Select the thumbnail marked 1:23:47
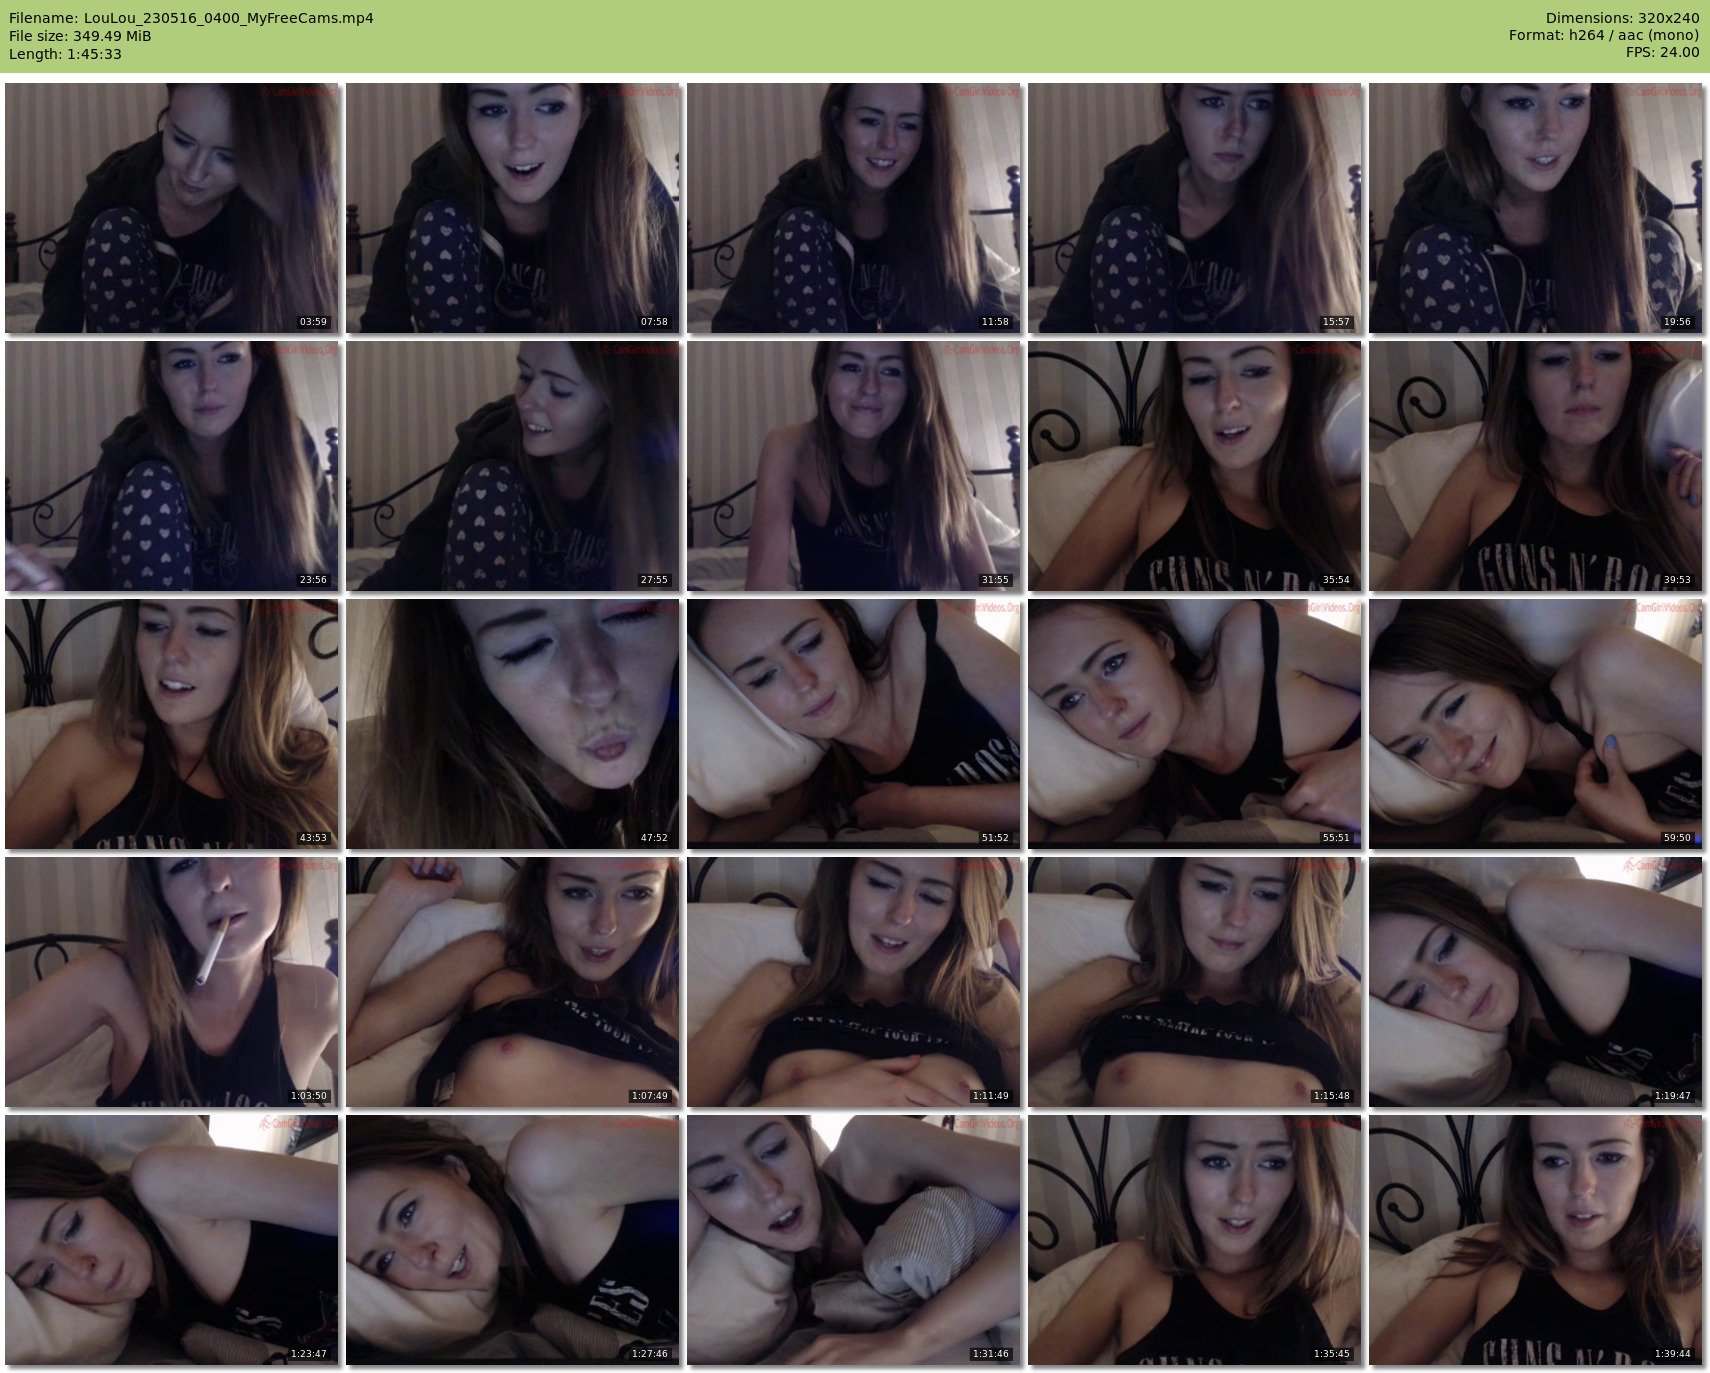The height and width of the screenshot is (1373, 1710). pyautogui.click(x=171, y=1240)
